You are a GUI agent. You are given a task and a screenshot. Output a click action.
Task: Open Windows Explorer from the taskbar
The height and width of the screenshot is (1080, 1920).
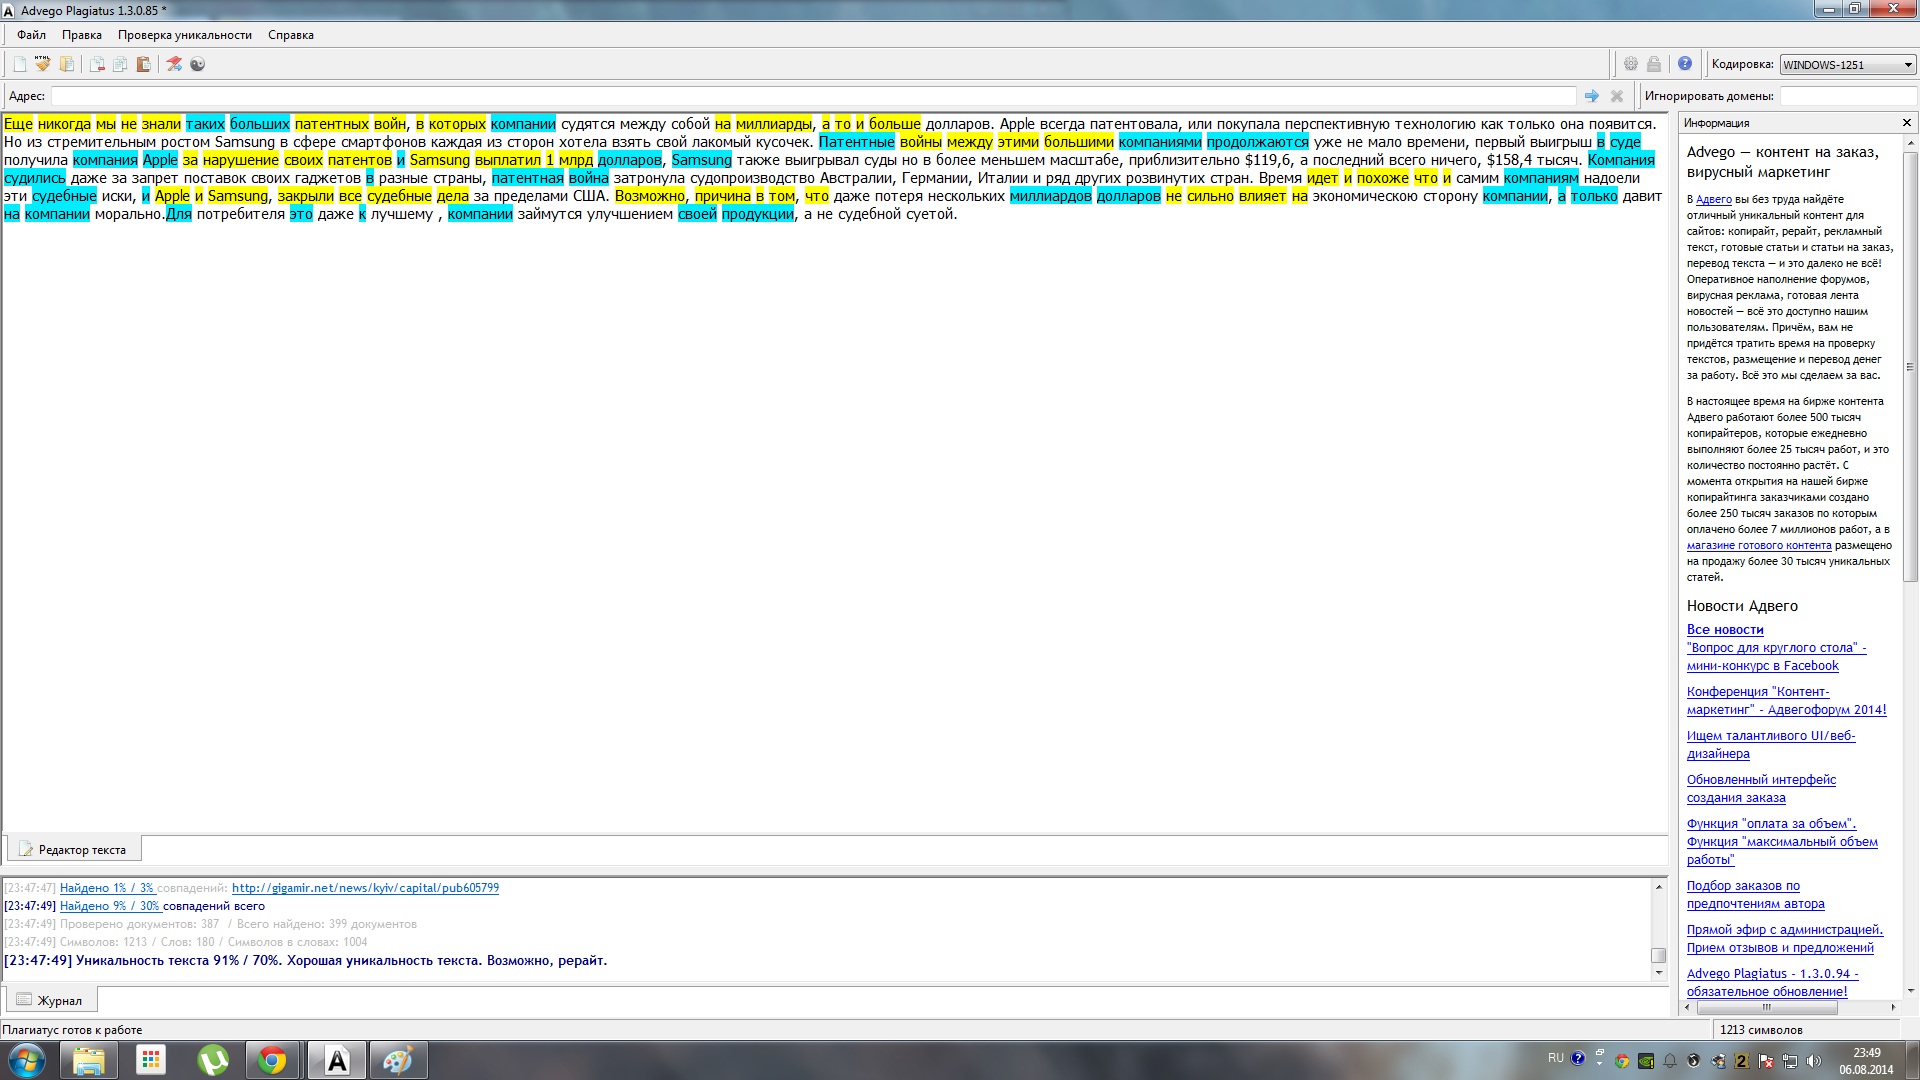[89, 1060]
